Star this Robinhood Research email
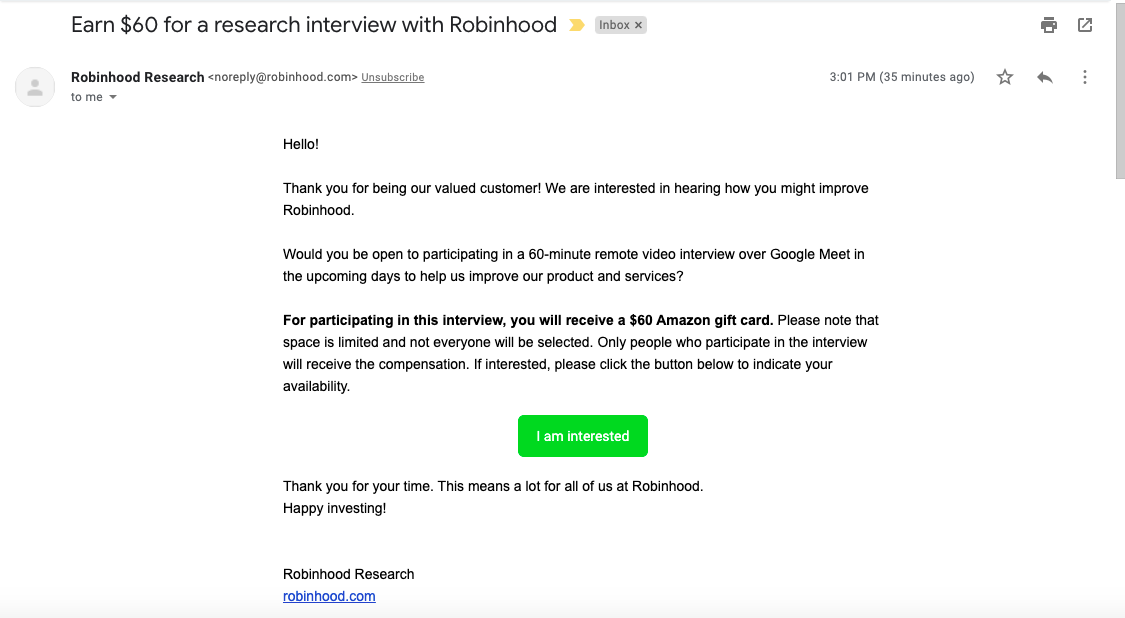Viewport: 1125px width, 618px height. (1004, 77)
